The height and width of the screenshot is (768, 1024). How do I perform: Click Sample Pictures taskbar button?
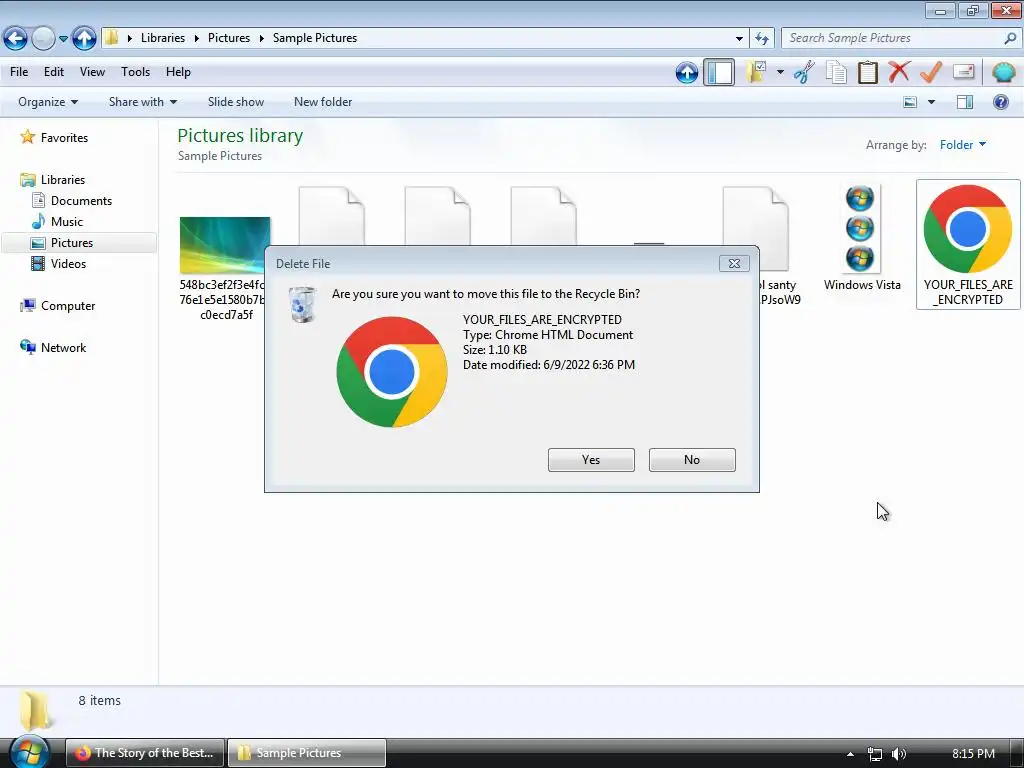[307, 753]
